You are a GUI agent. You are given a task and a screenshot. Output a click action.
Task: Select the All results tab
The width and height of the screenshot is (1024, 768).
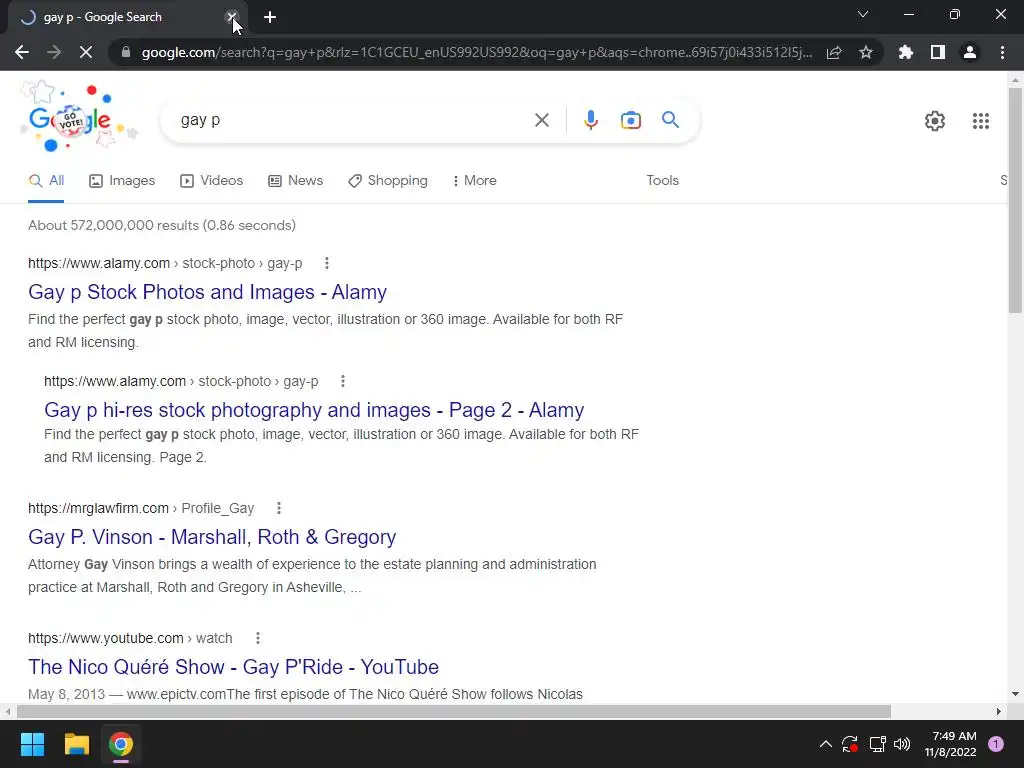[x=46, y=181]
